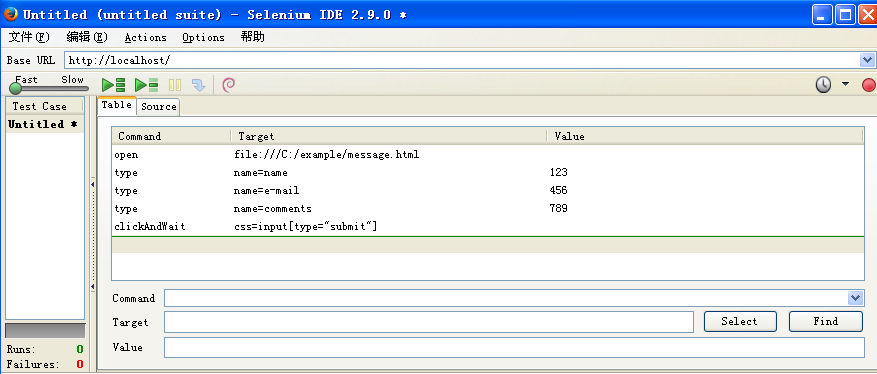Viewport: 877px width, 374px height.
Task: Play entire test suite
Action: click(114, 85)
